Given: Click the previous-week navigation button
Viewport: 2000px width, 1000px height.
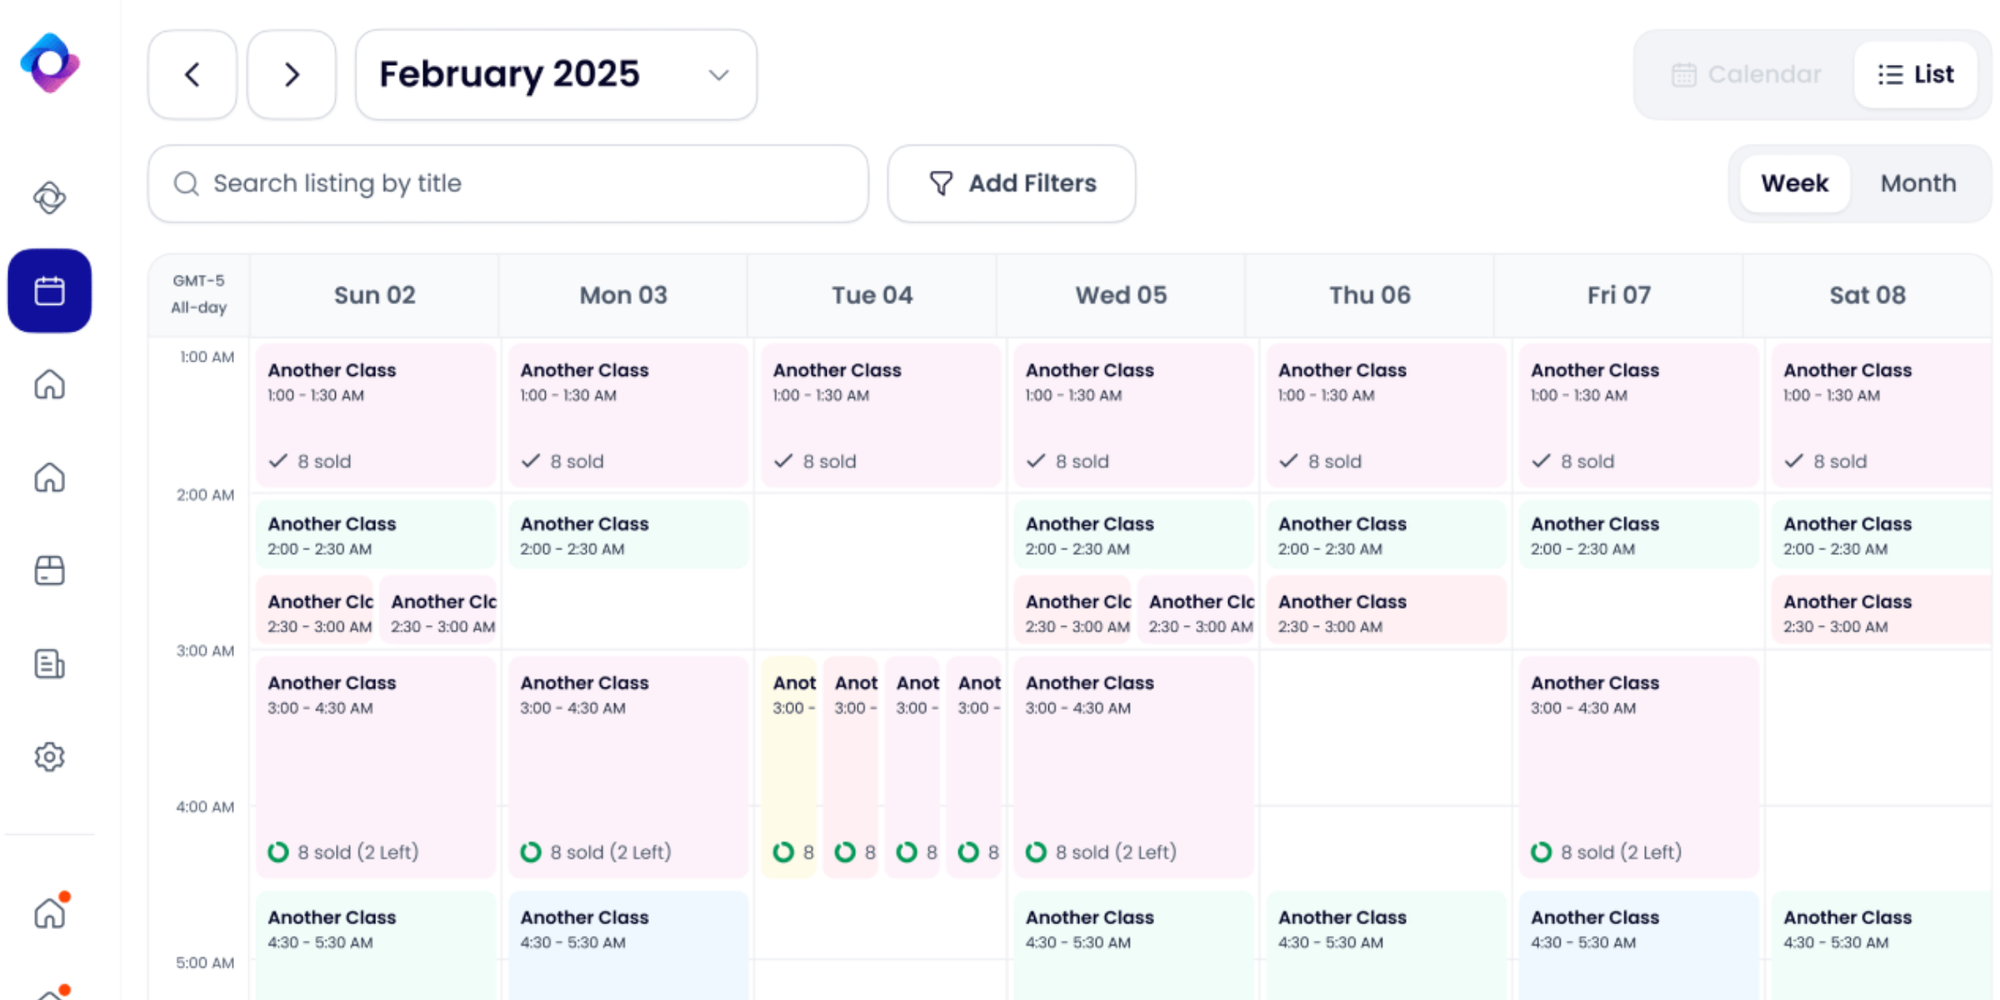Looking at the screenshot, I should [191, 74].
